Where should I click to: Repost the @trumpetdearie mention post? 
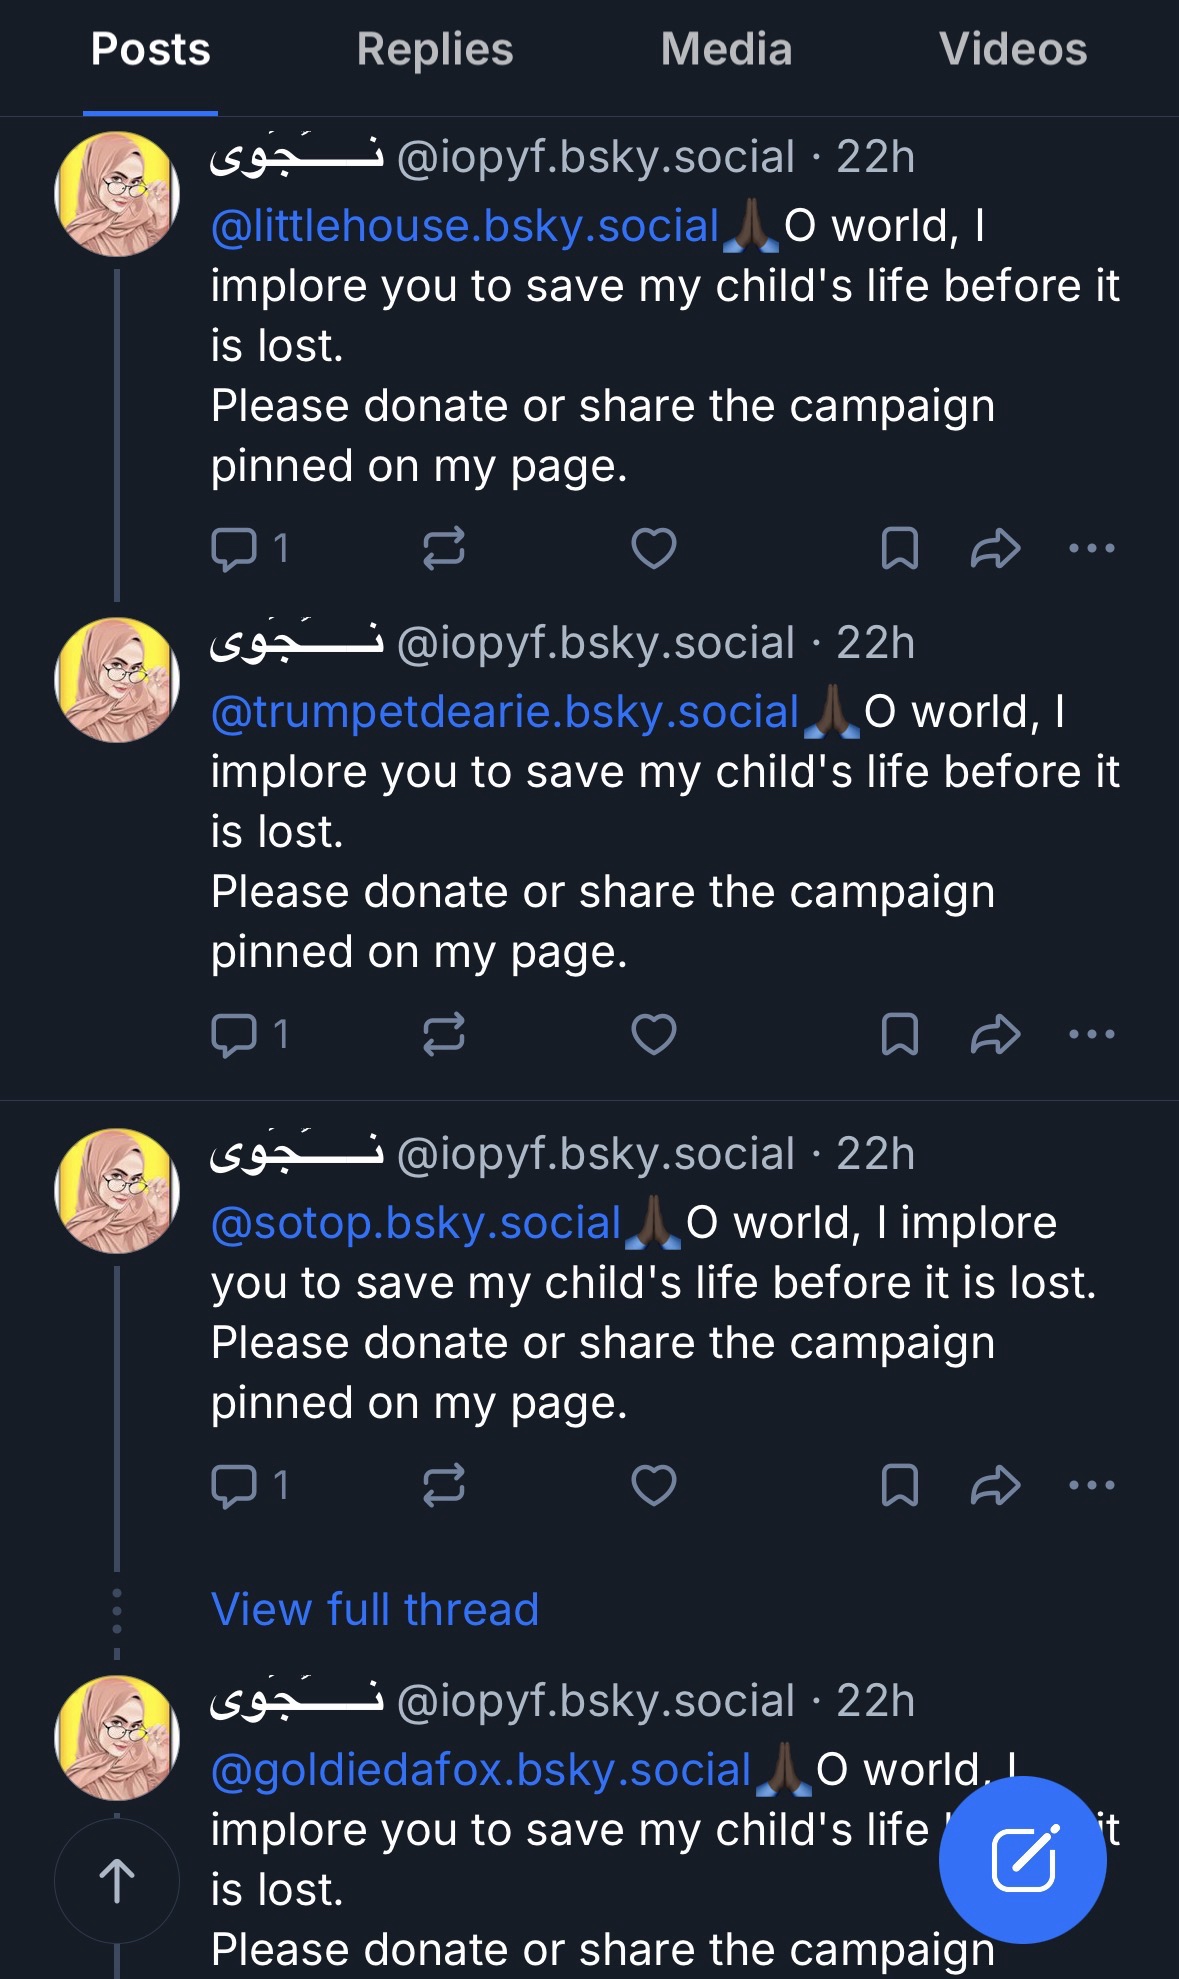coord(443,1034)
